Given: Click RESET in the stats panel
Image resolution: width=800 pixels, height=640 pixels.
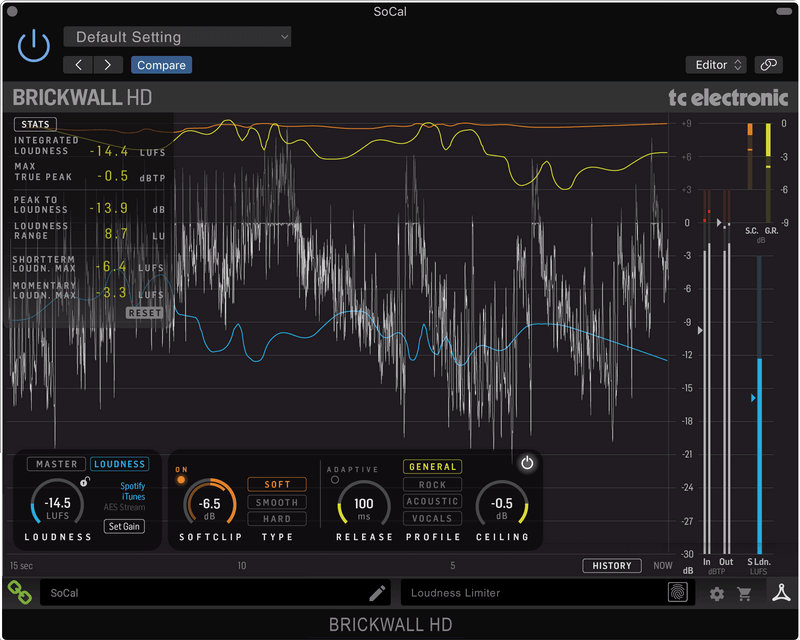Looking at the screenshot, I should 145,313.
